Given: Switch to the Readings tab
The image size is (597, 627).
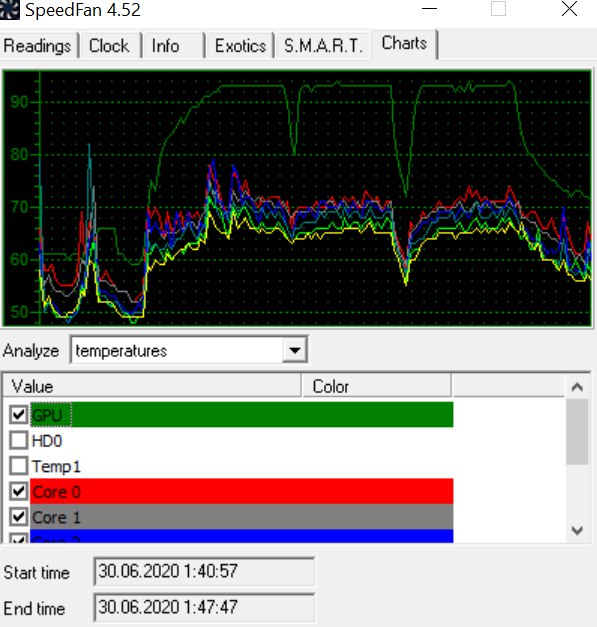Looking at the screenshot, I should [x=38, y=46].
